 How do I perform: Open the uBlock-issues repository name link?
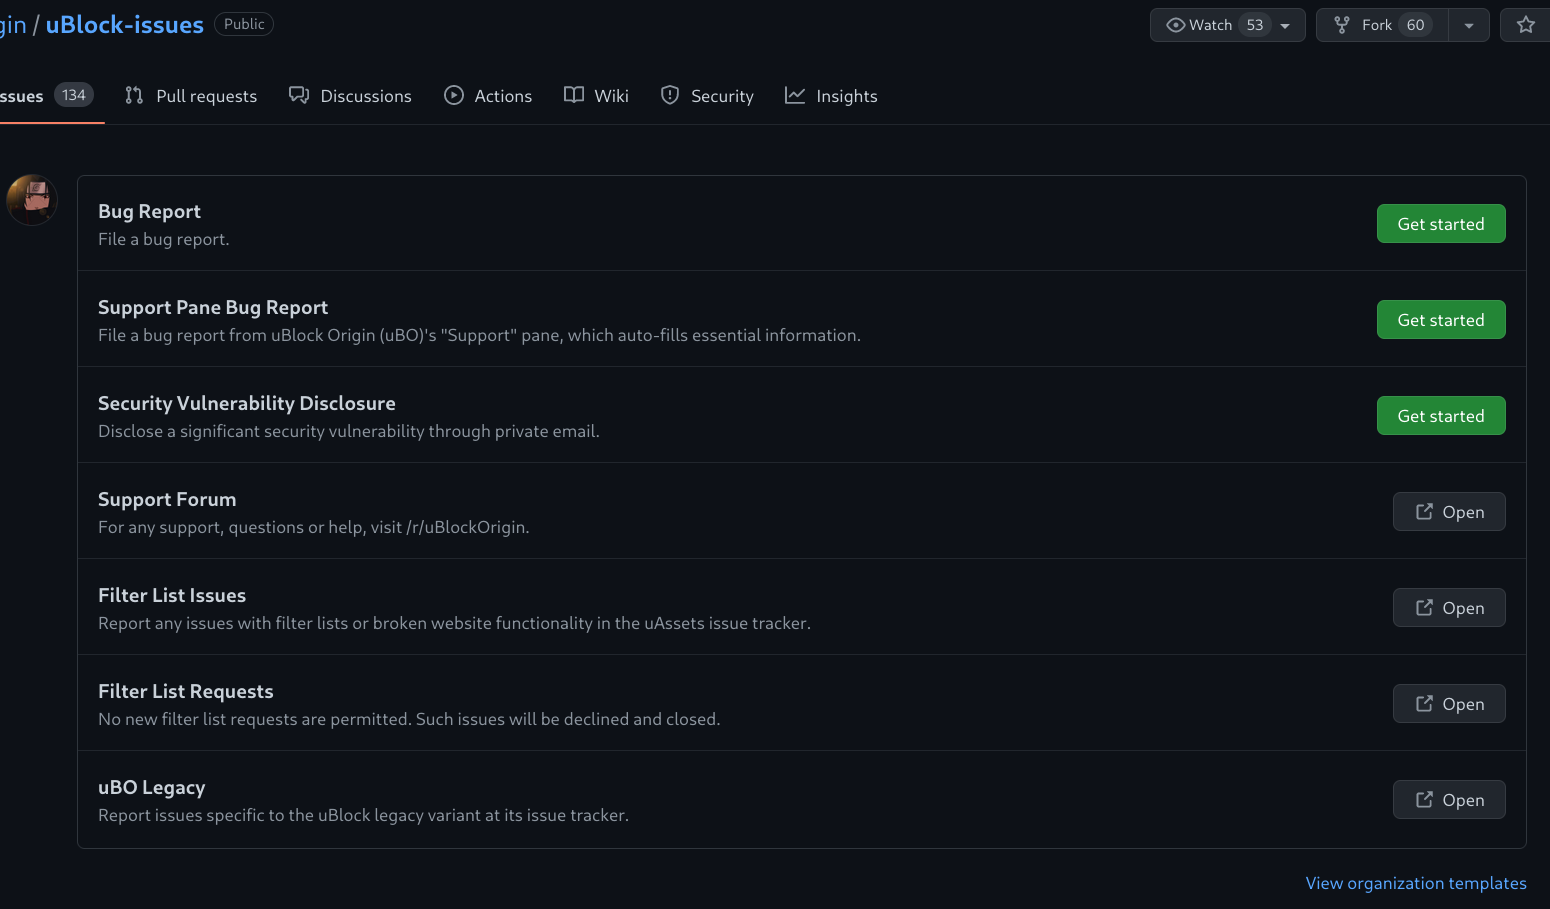[124, 24]
